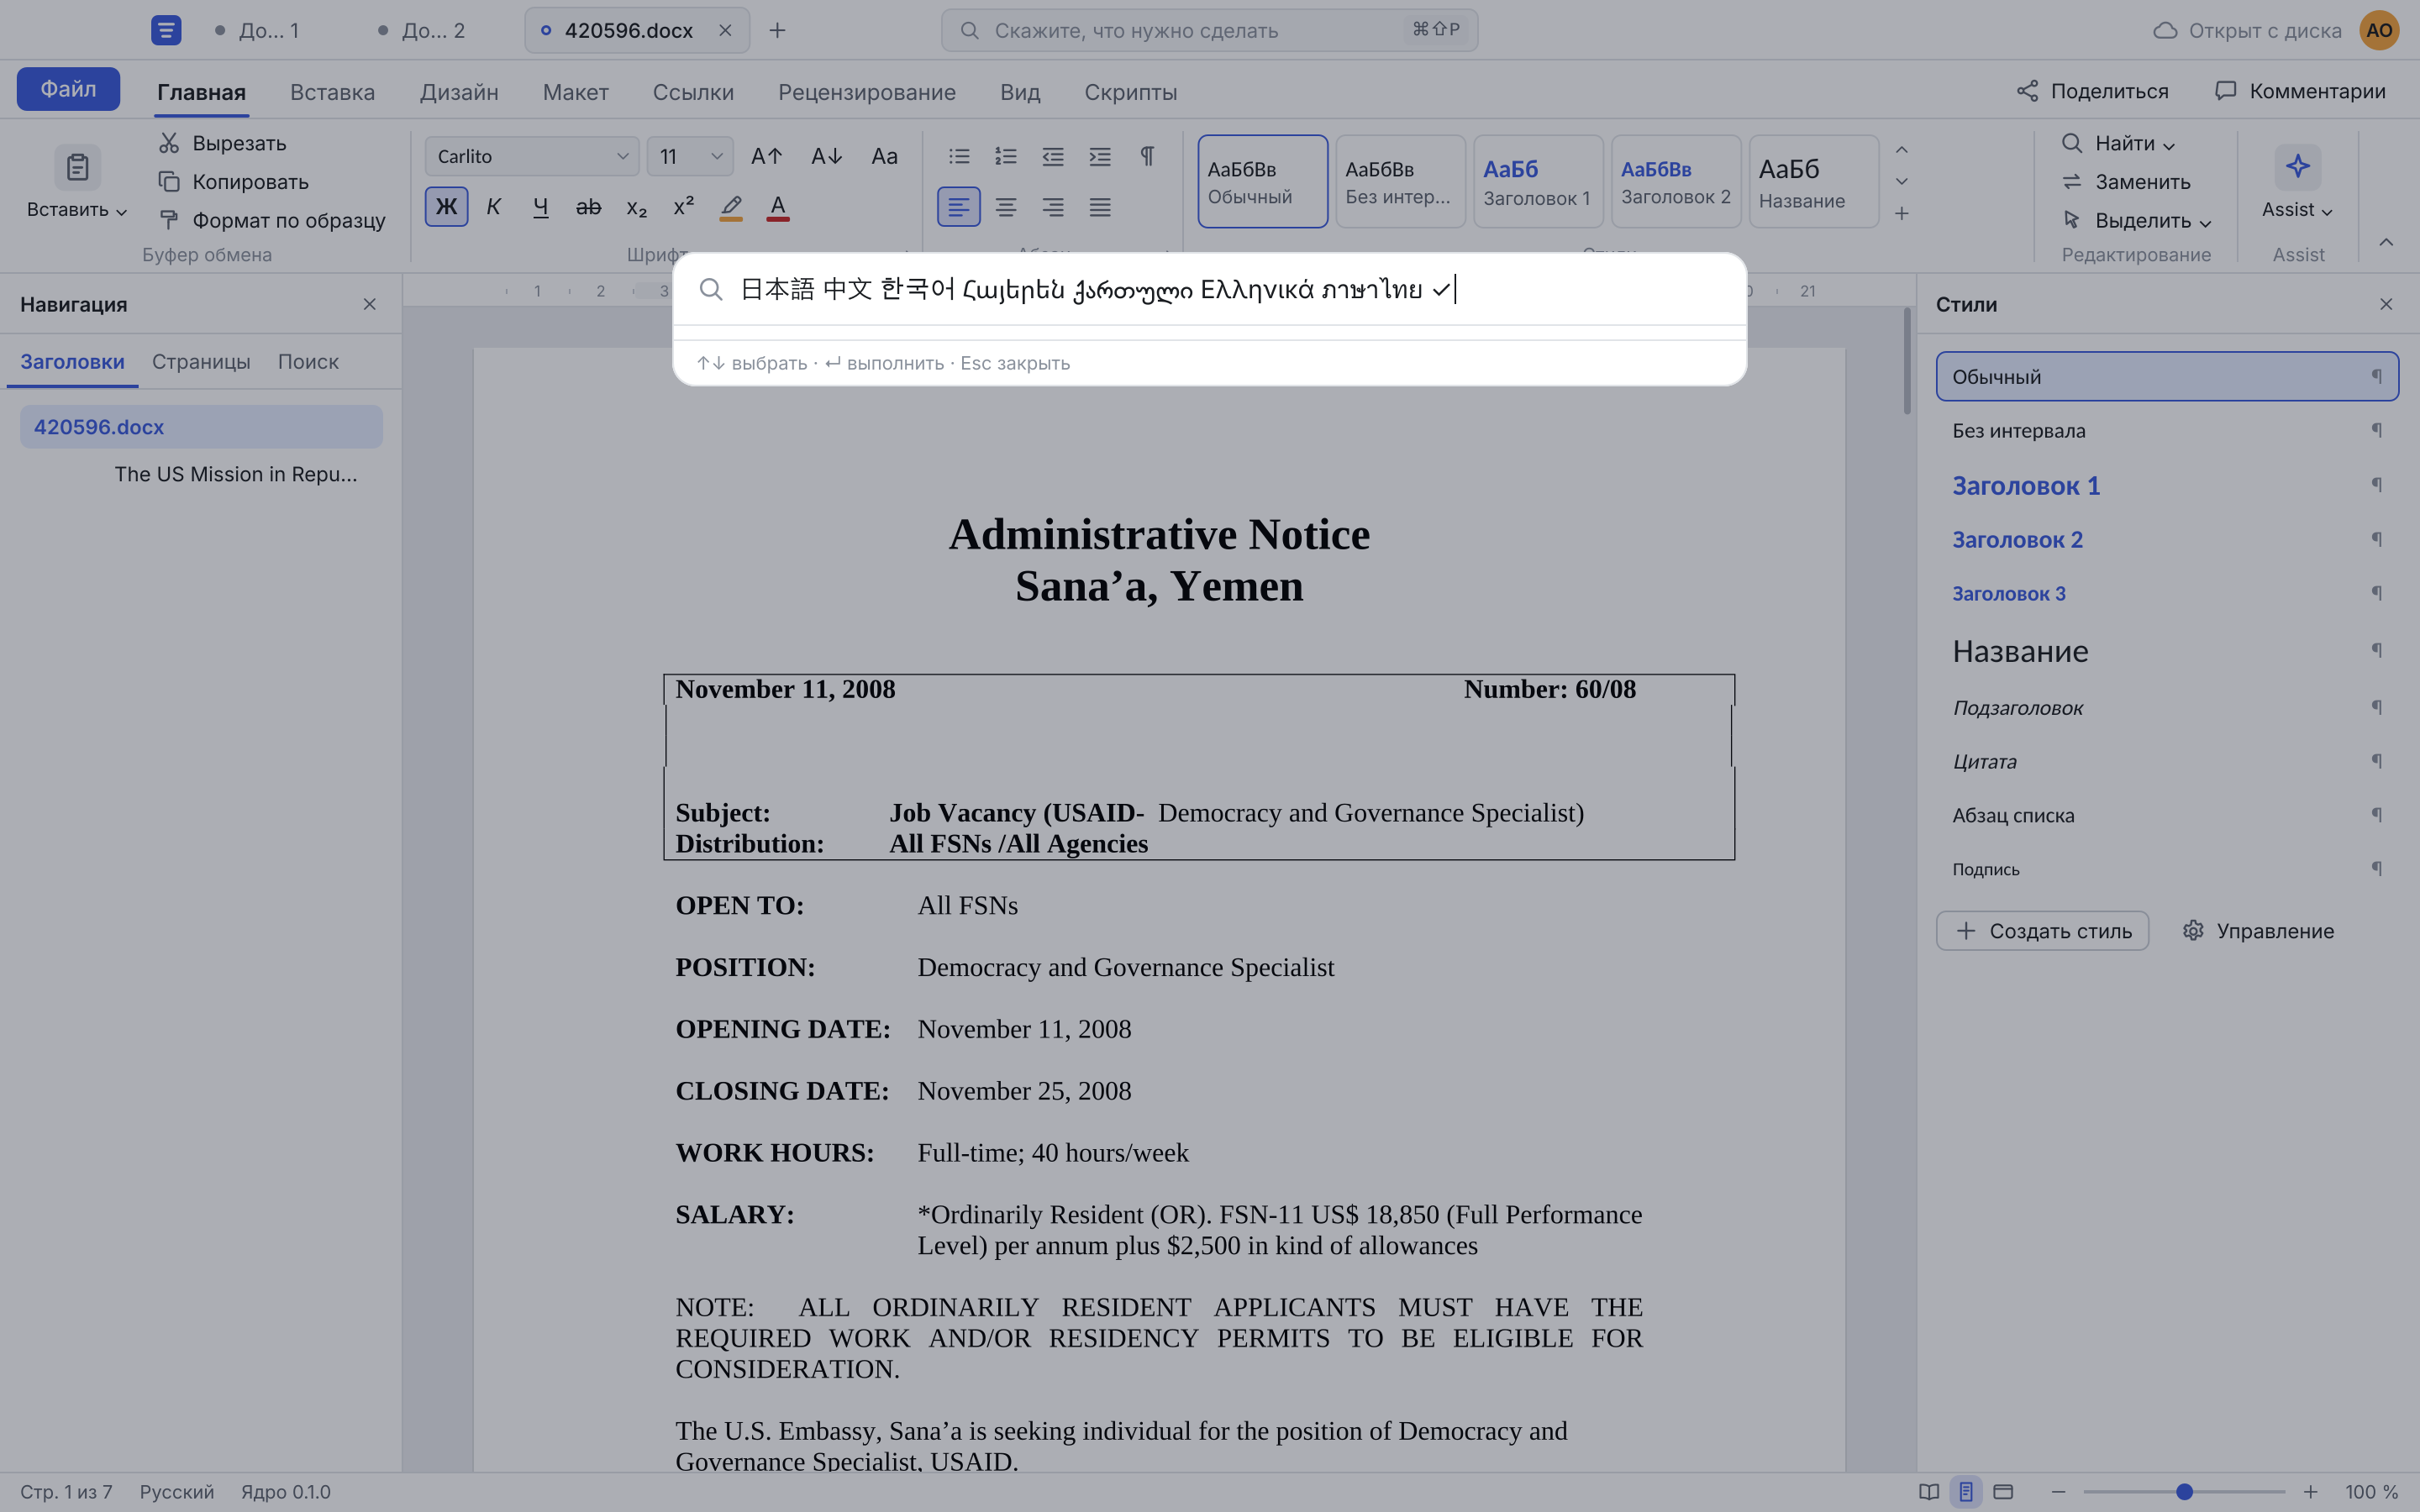Screen dimensions: 2420x1512
Task: Increase font size with A↑ icon
Action: [x=767, y=156]
